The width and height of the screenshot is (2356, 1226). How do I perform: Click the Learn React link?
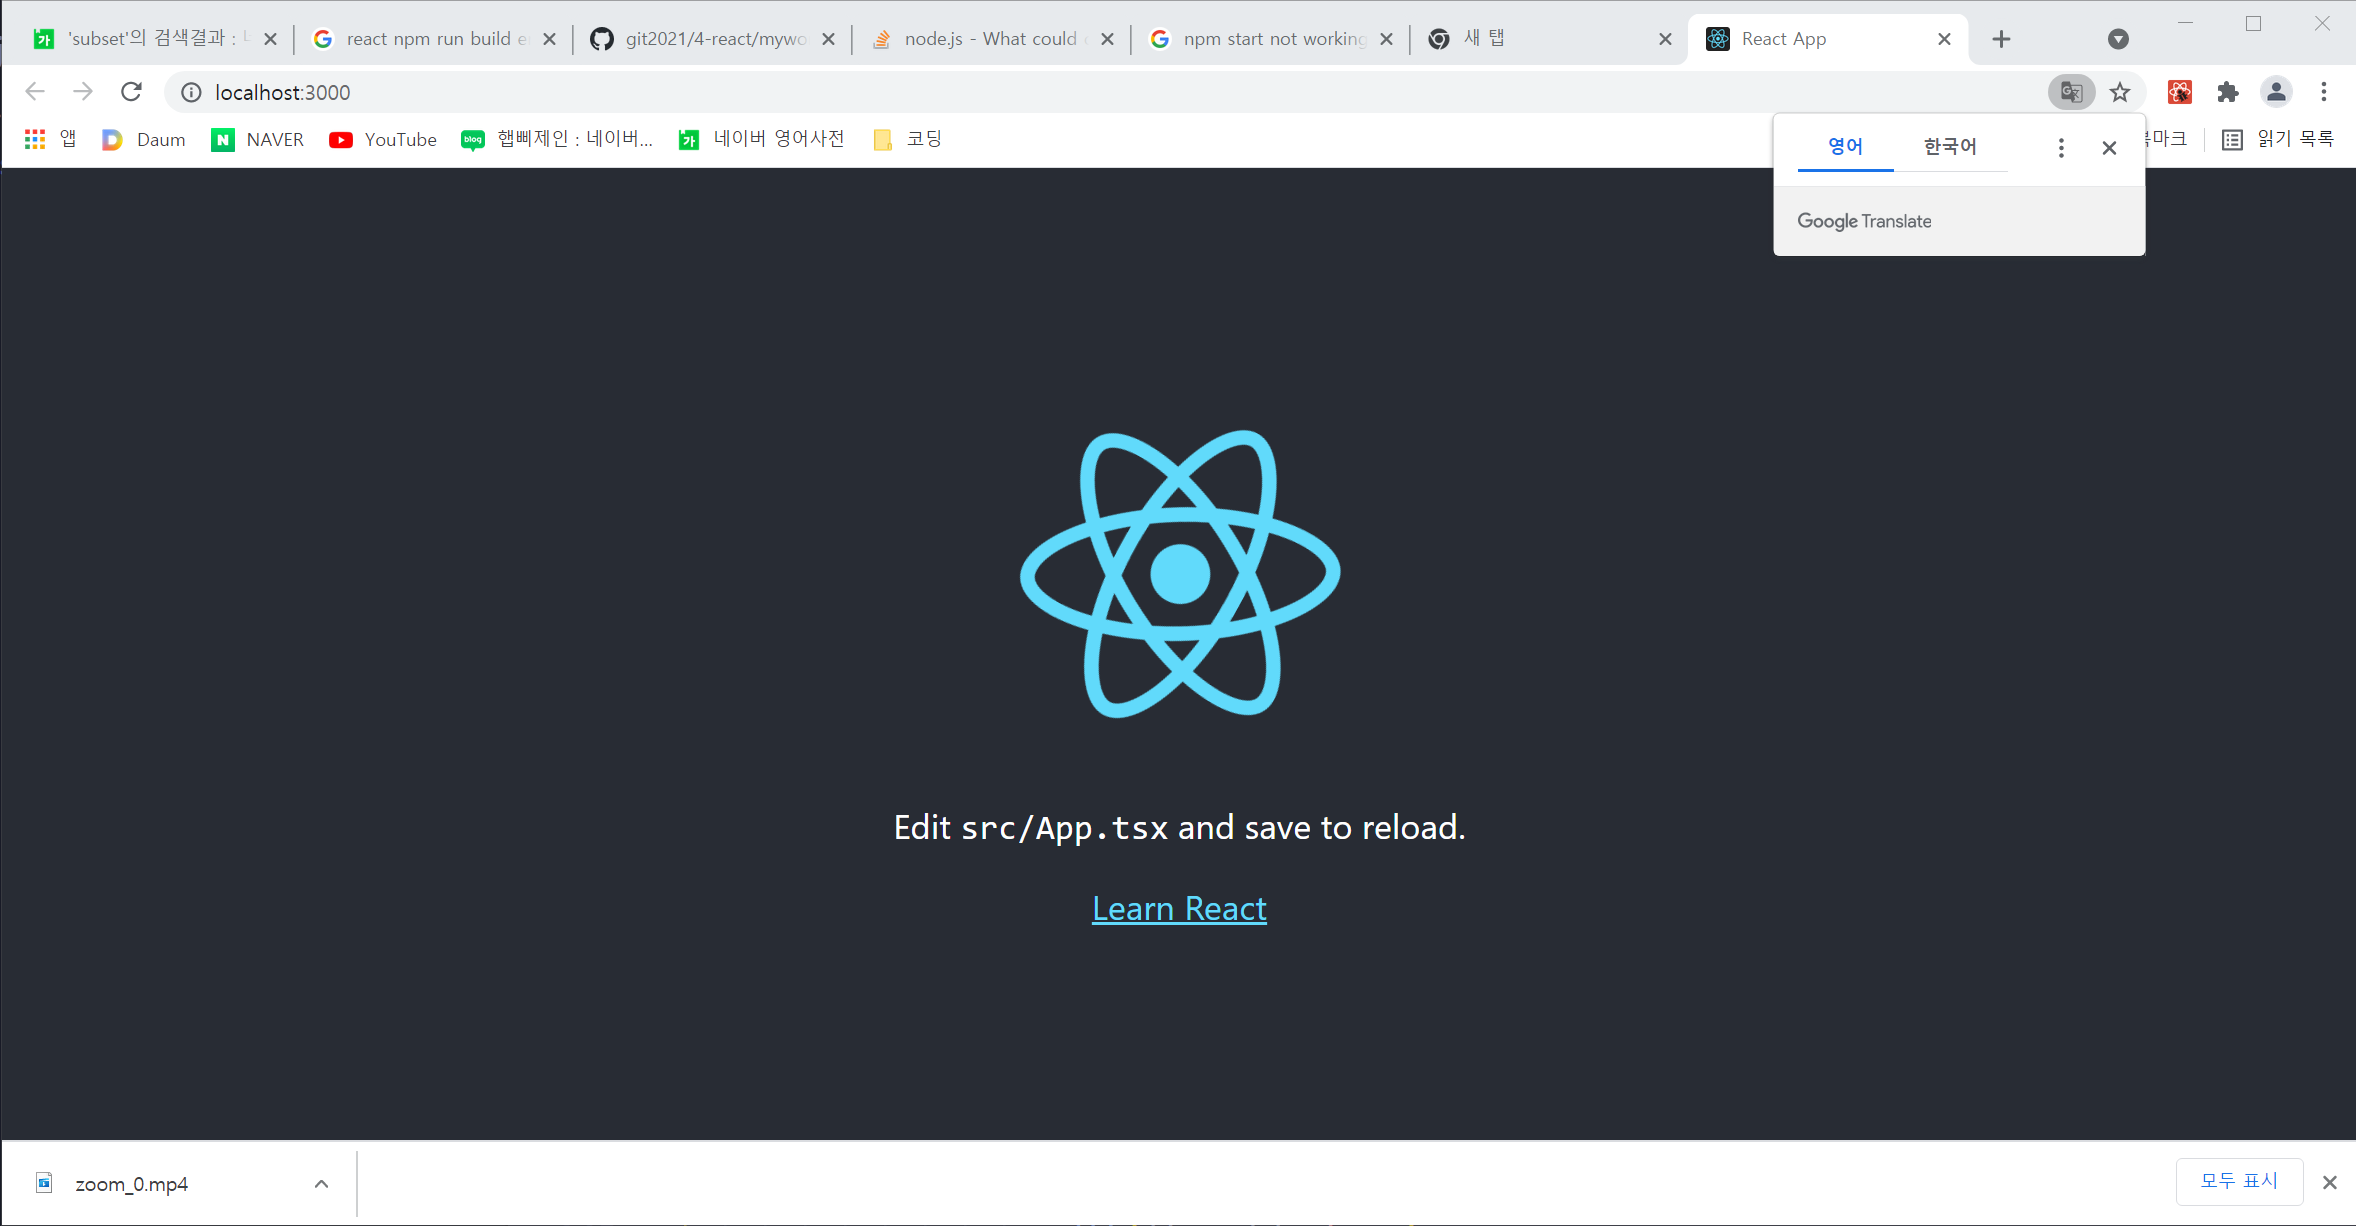point(1179,908)
